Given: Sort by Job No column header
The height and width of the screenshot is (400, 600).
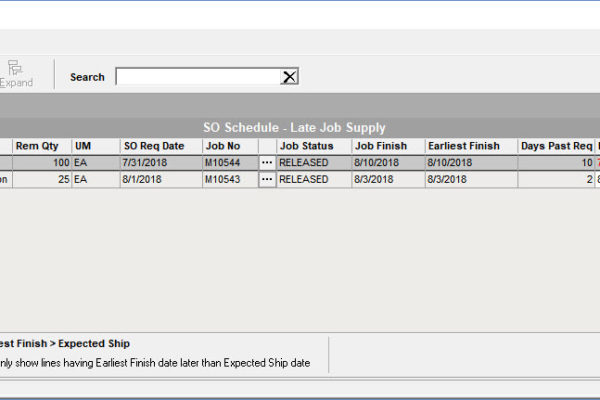Looking at the screenshot, I should tap(230, 146).
